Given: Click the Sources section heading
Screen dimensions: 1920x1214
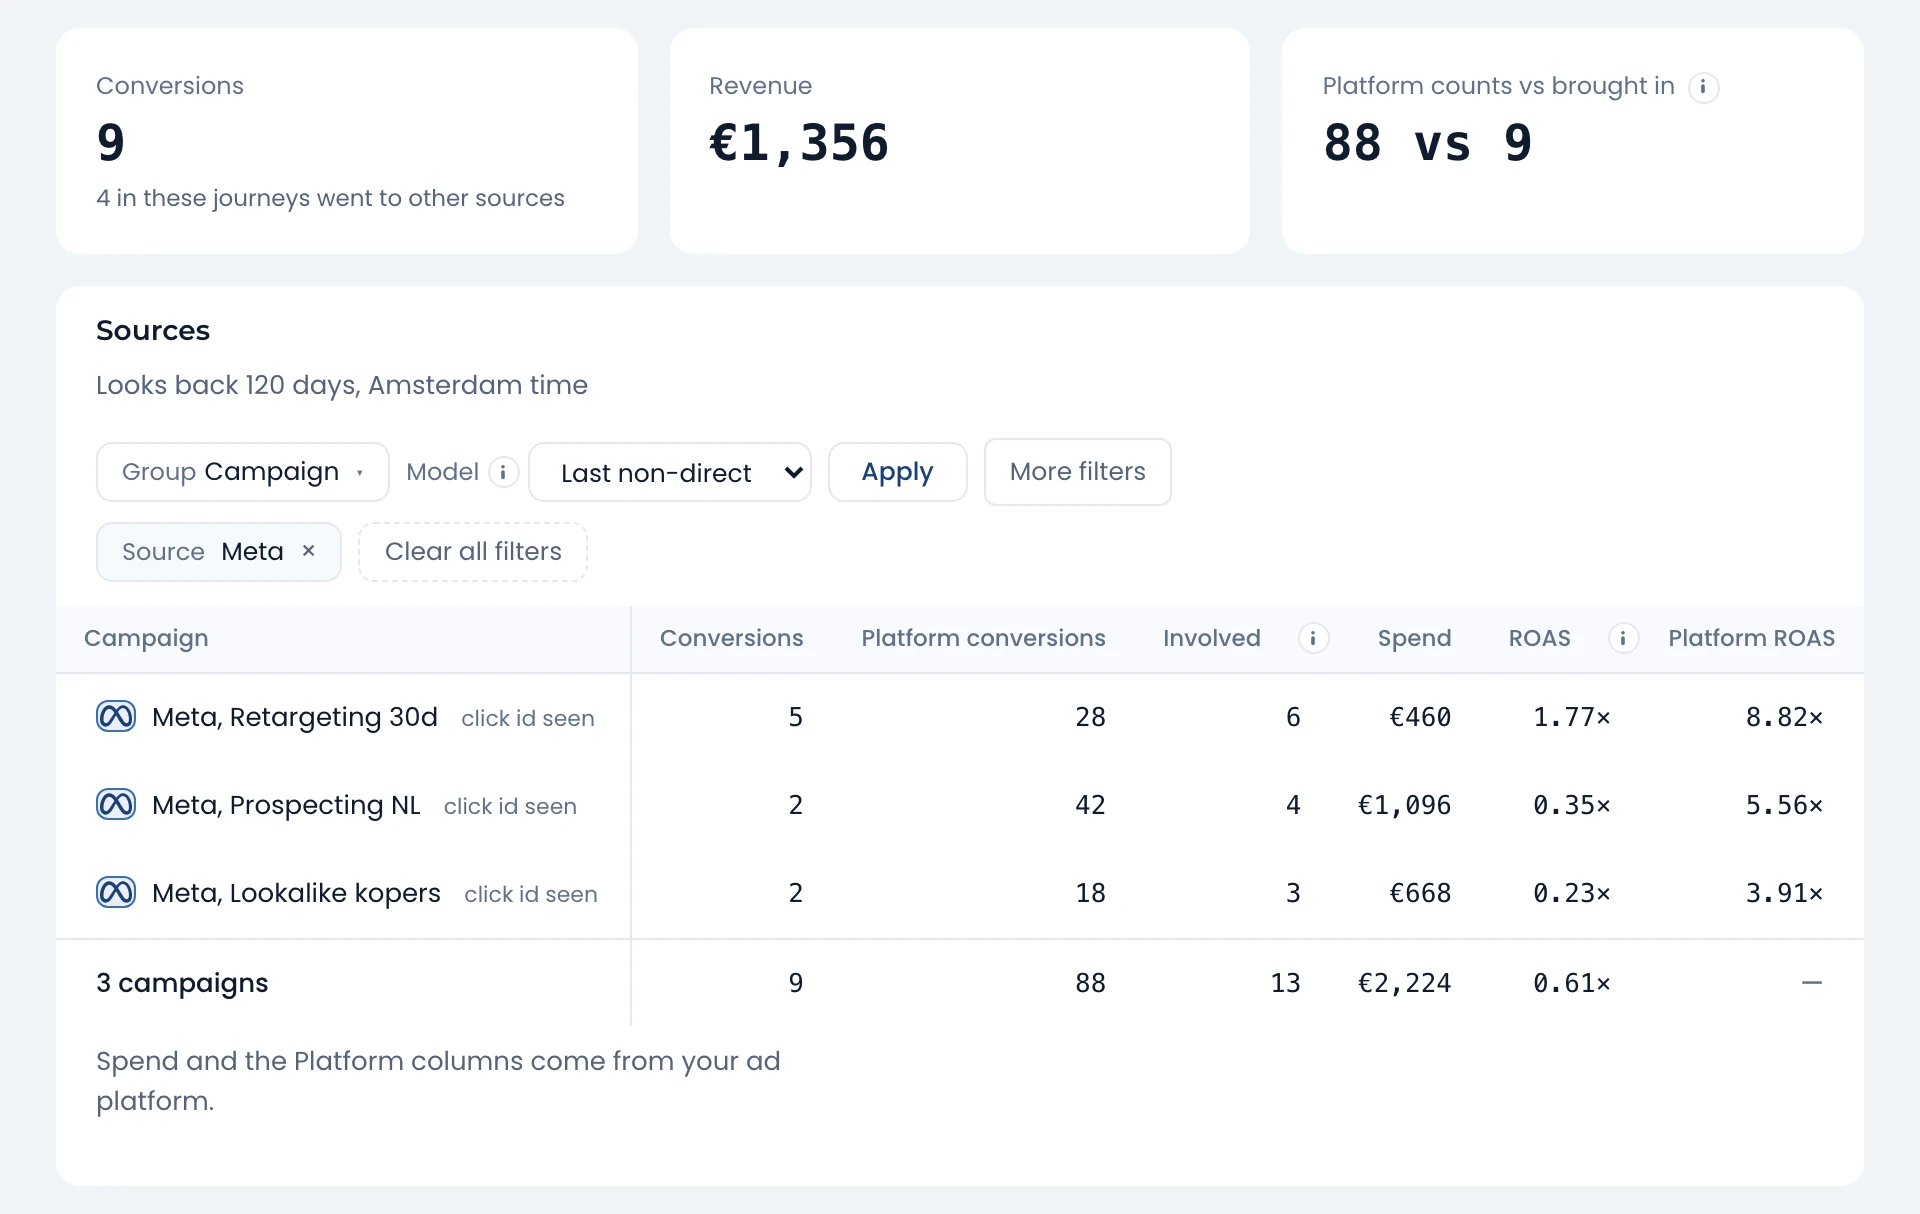Looking at the screenshot, I should [x=153, y=331].
